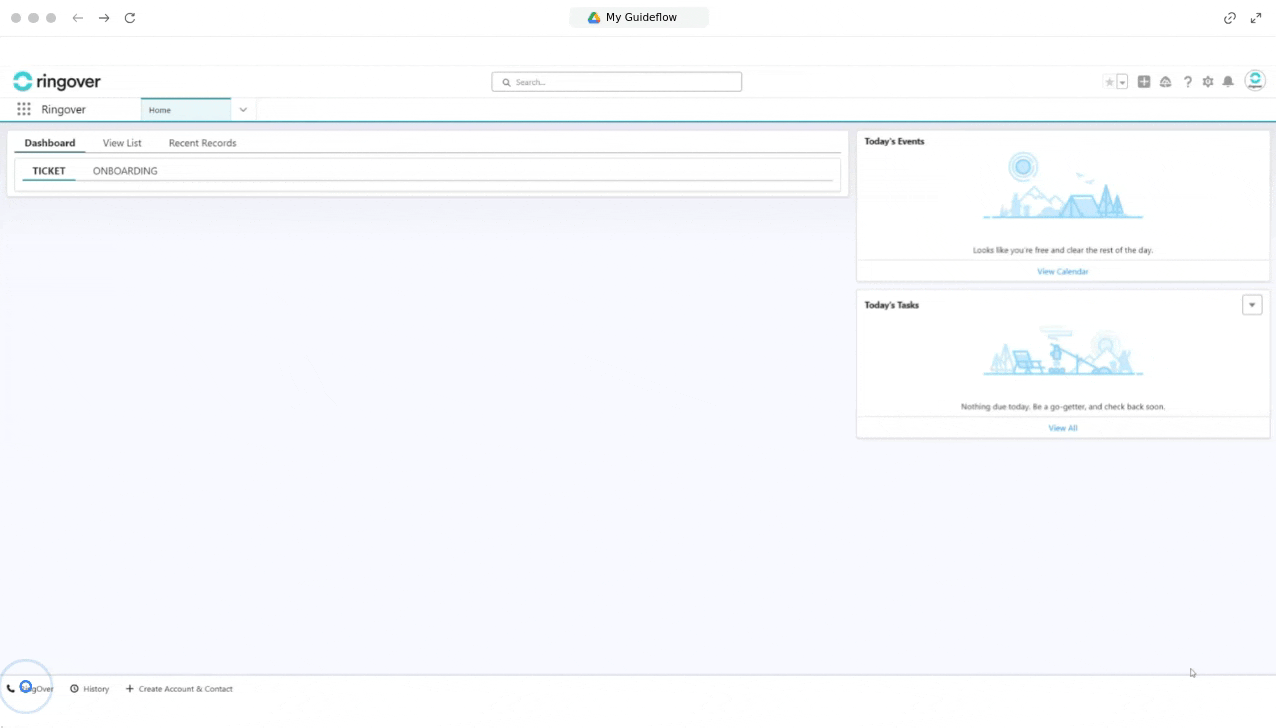Expand the Home tab chevron menu
1276x728 pixels.
[x=242, y=109]
